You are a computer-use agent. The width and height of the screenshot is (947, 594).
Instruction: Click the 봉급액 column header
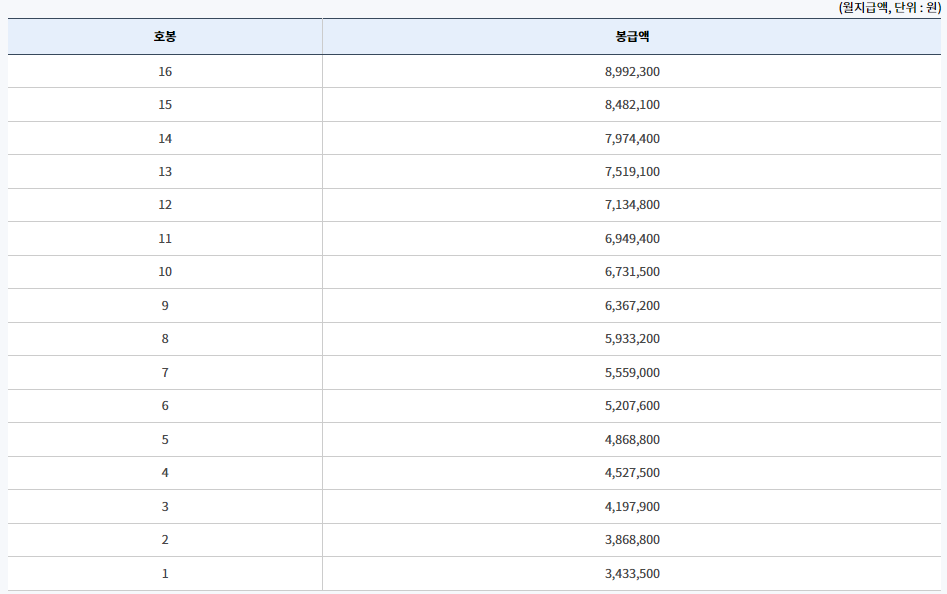(632, 37)
